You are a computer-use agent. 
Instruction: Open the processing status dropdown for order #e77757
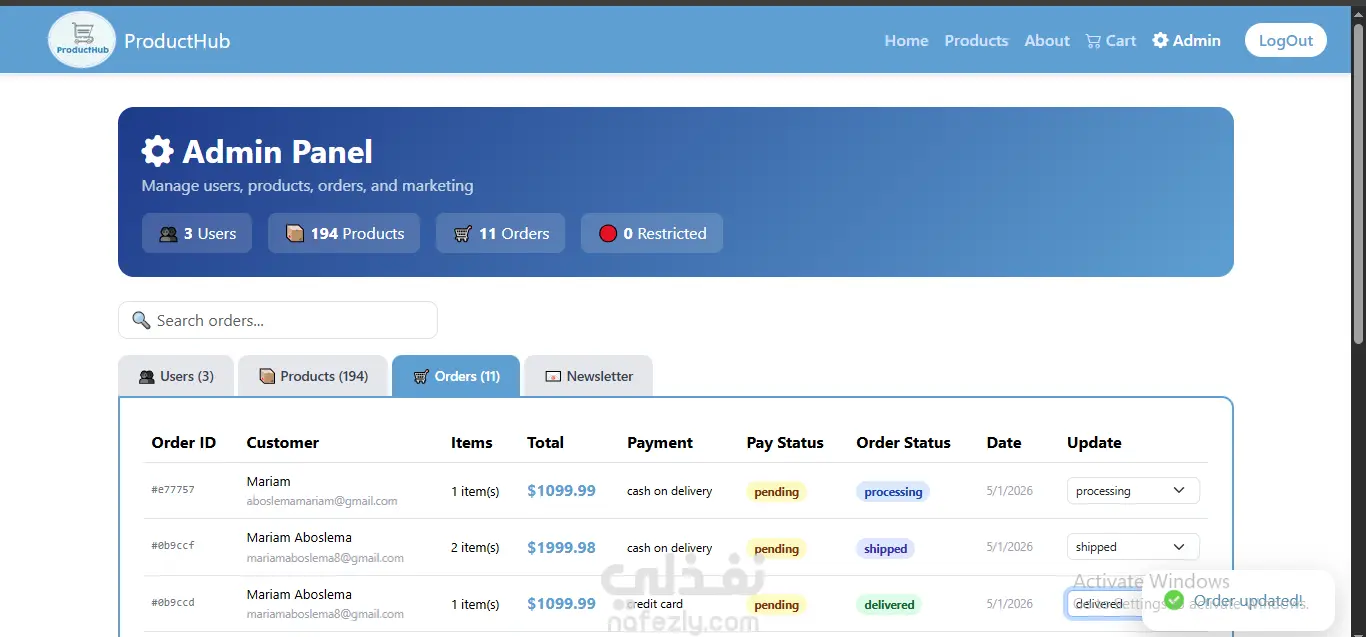click(x=1133, y=491)
